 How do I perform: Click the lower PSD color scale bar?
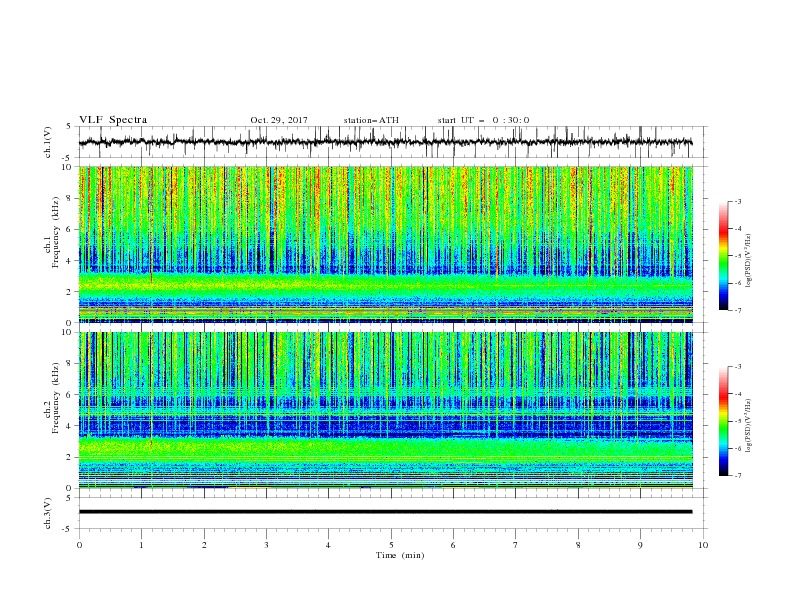723,421
